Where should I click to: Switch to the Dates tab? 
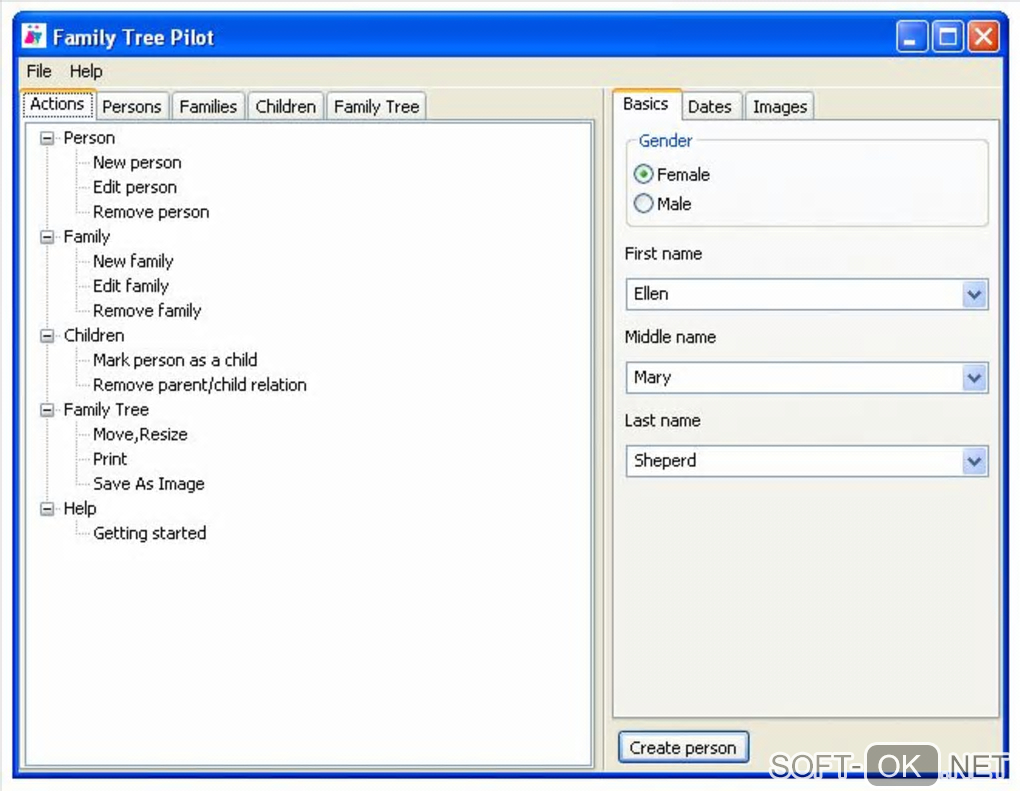coord(710,106)
